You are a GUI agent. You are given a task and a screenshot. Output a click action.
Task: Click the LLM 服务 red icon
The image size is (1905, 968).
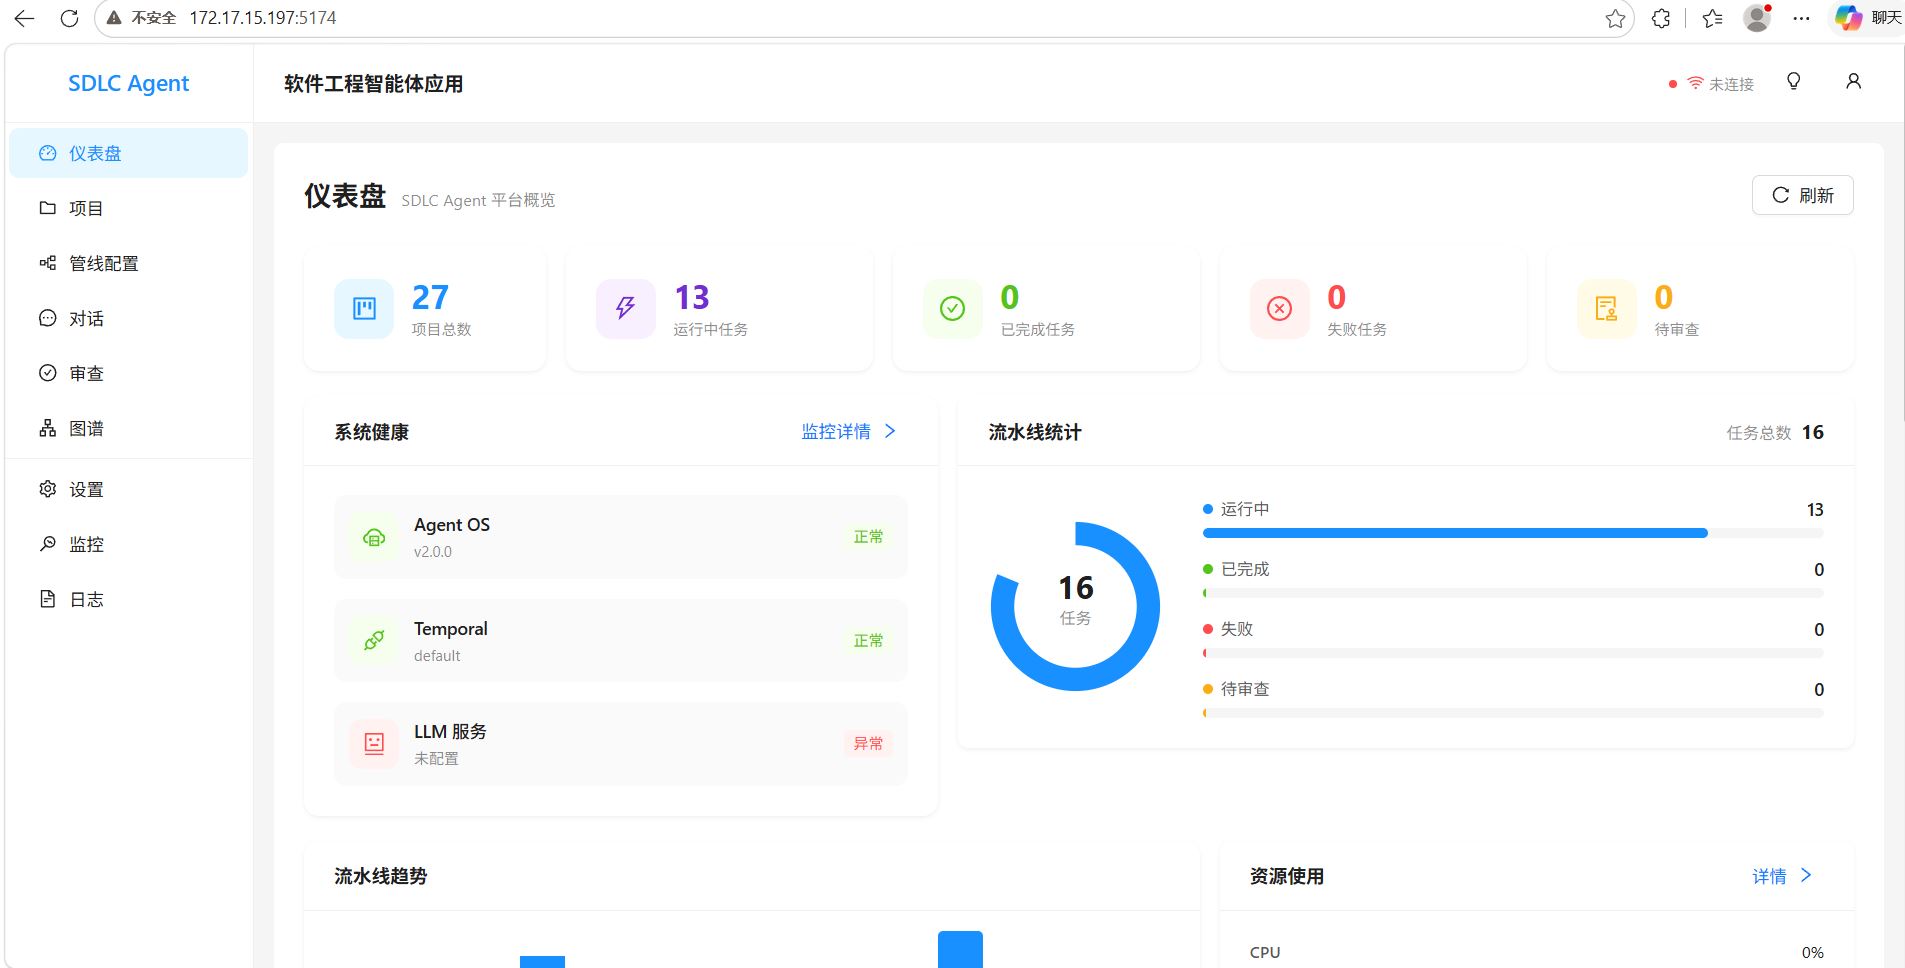pyautogui.click(x=374, y=743)
